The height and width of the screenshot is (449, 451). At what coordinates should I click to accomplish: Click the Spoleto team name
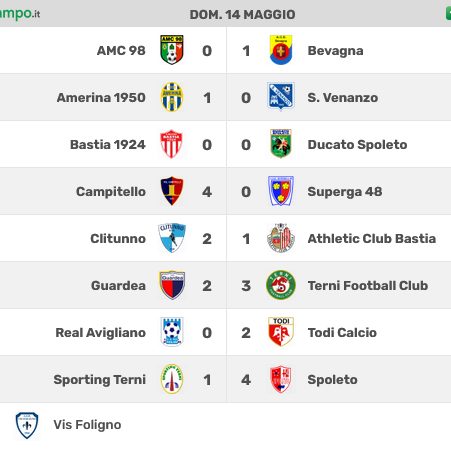(x=332, y=380)
